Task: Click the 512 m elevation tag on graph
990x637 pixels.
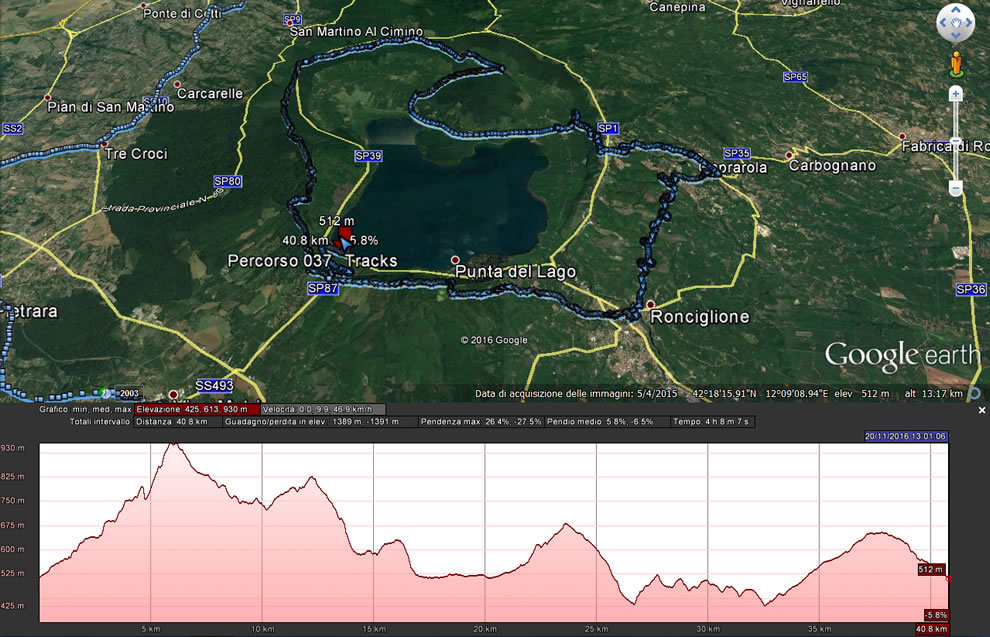Action: 930,569
